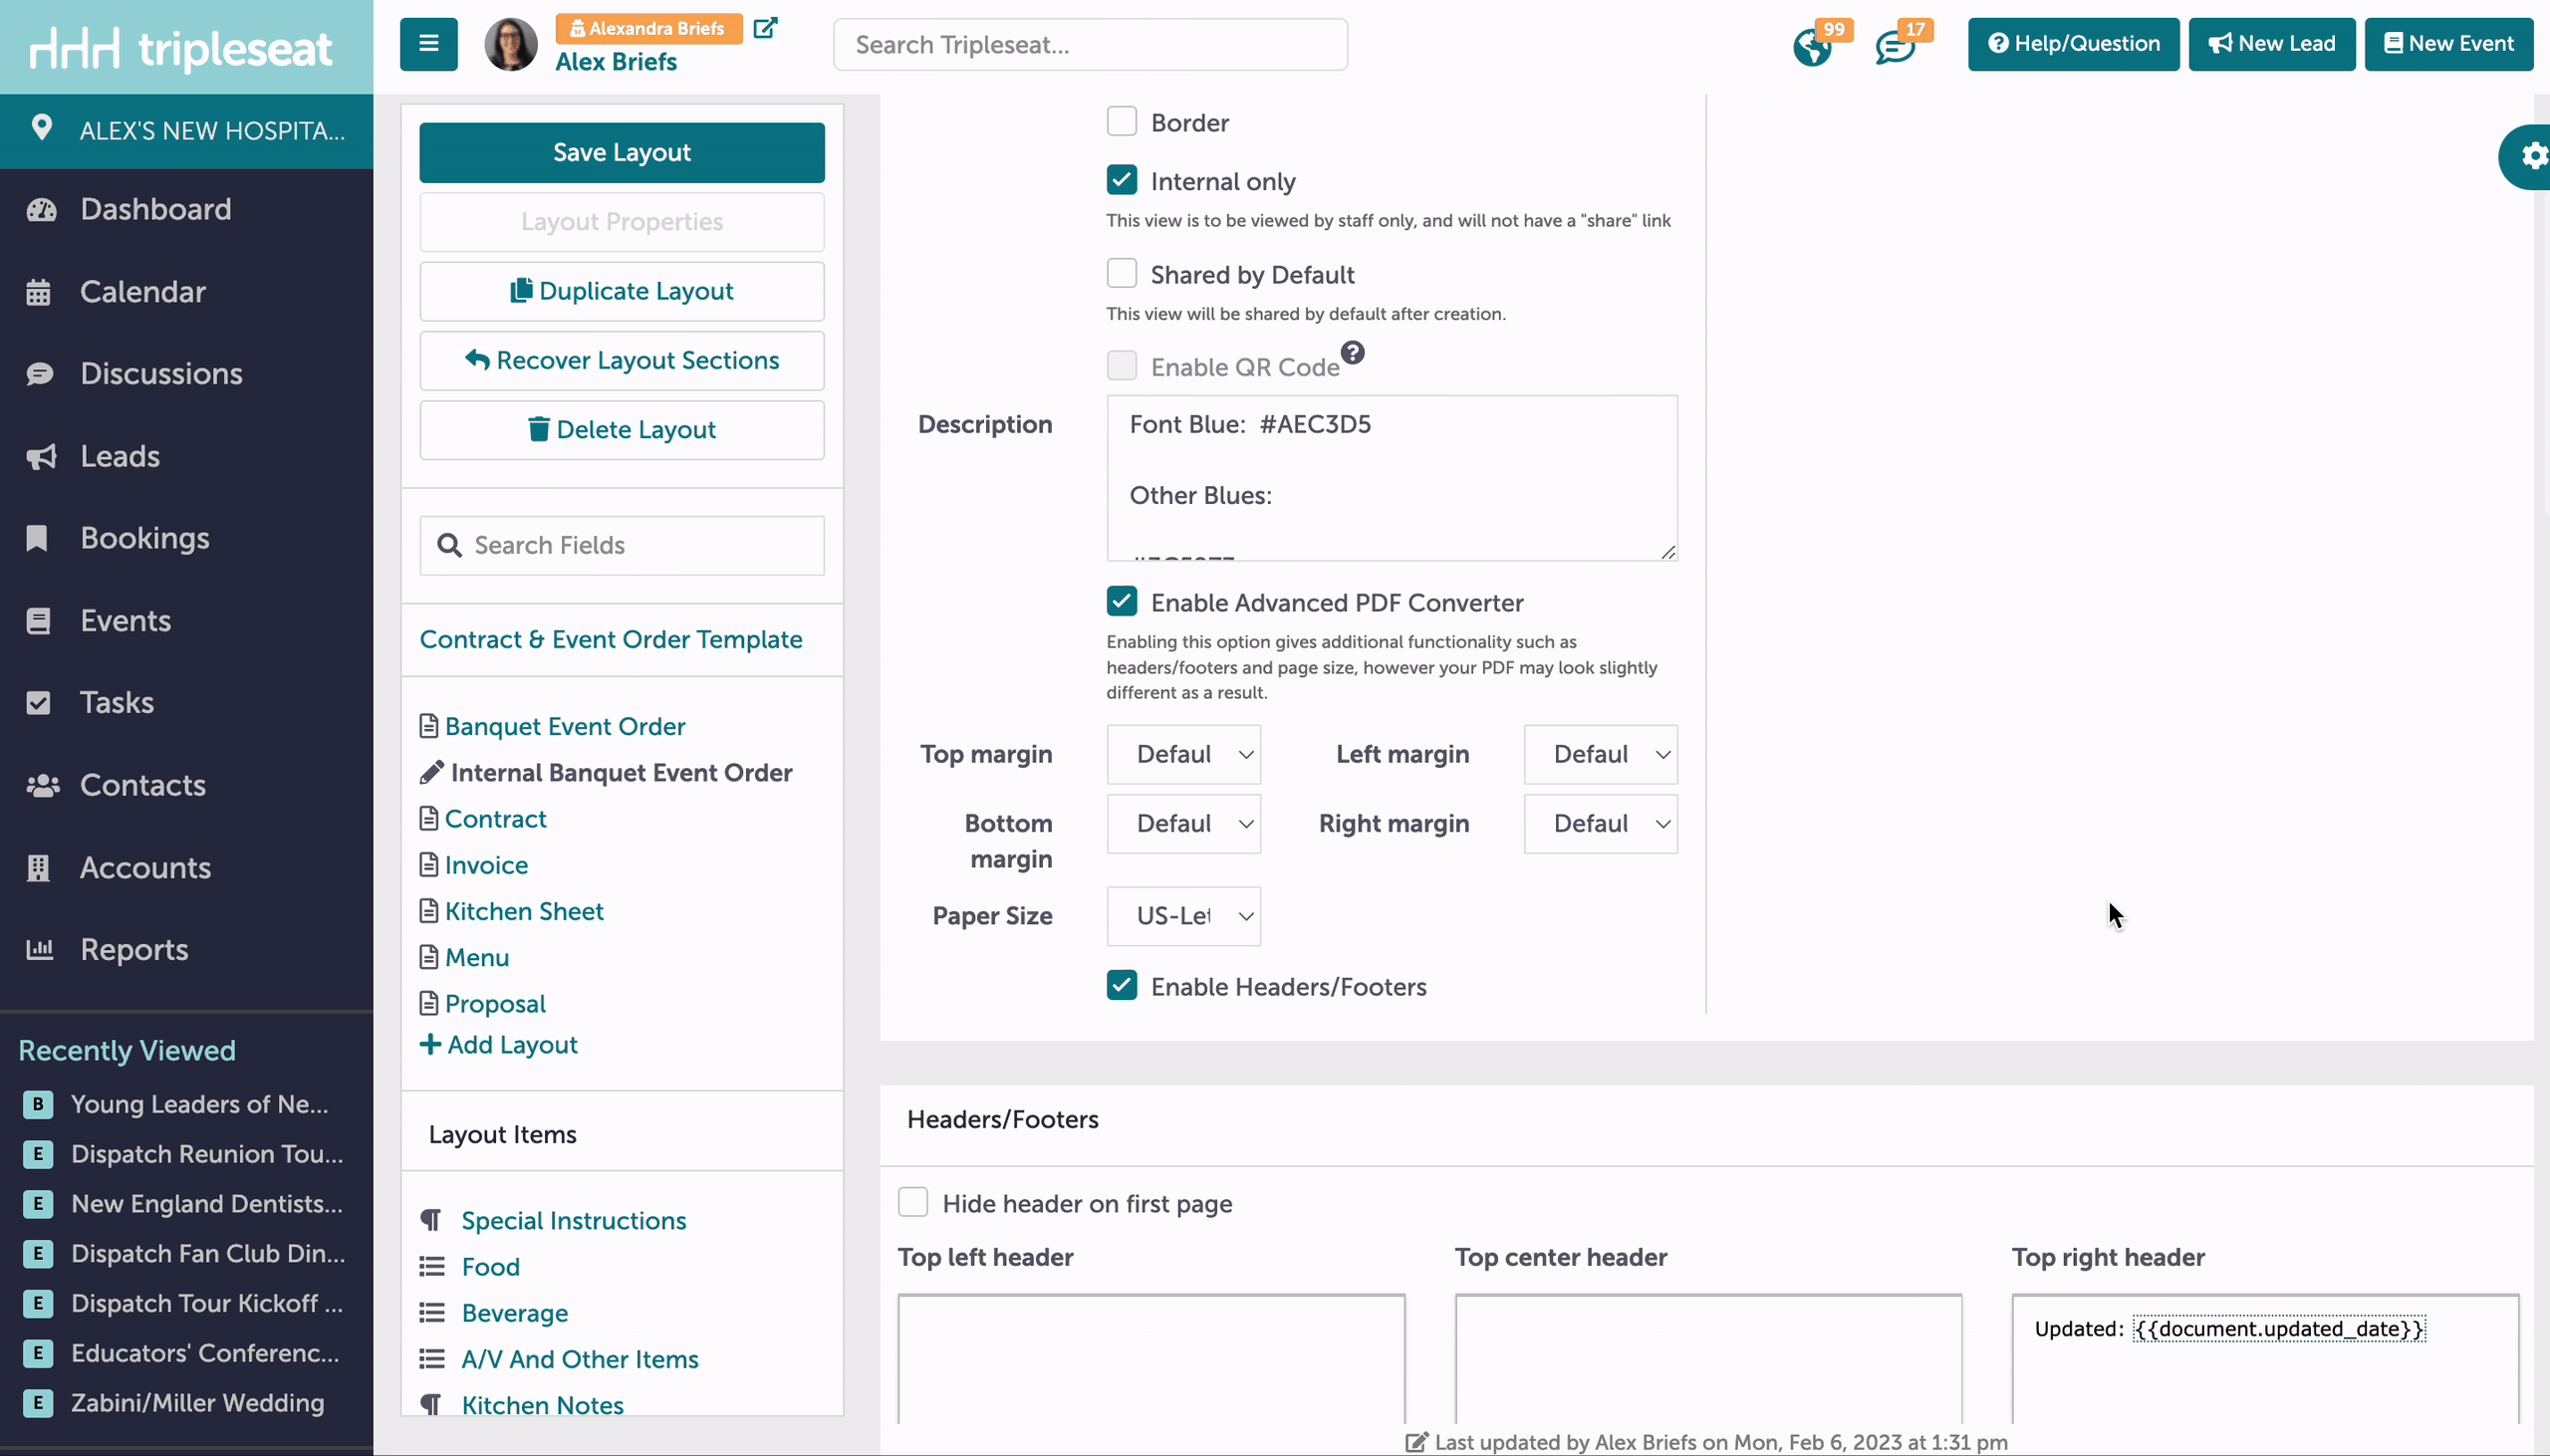Click Delete Layout
Screen dimensions: 2550x1456
tap(622, 430)
